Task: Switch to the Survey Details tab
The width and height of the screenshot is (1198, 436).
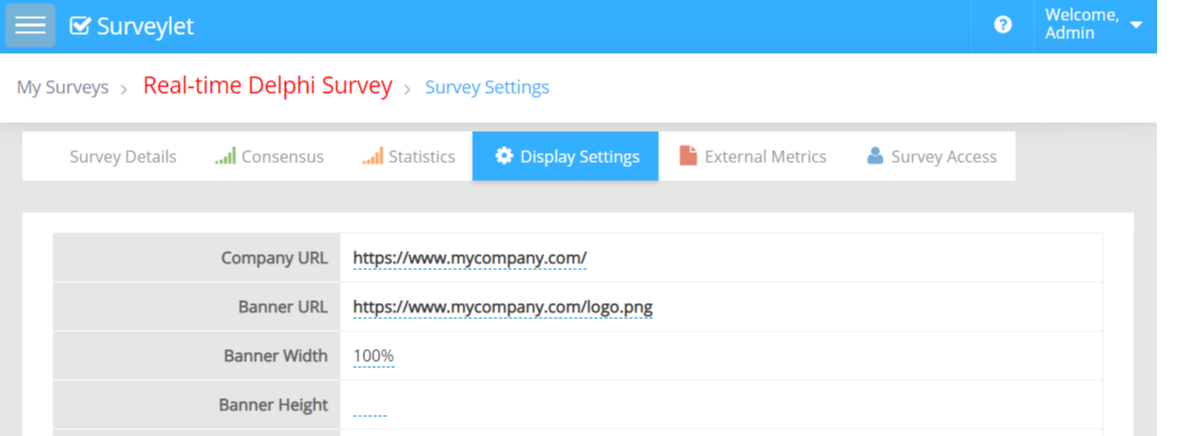Action: coord(123,157)
